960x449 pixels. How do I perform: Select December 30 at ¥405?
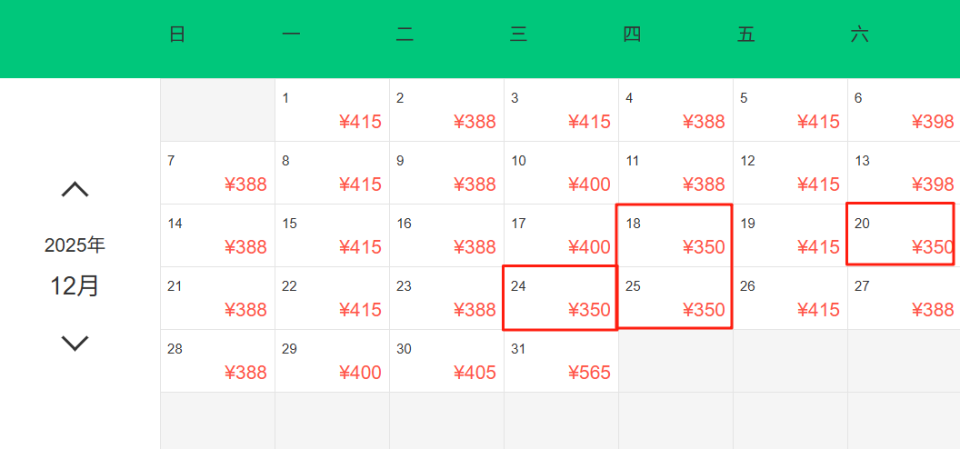click(446, 361)
